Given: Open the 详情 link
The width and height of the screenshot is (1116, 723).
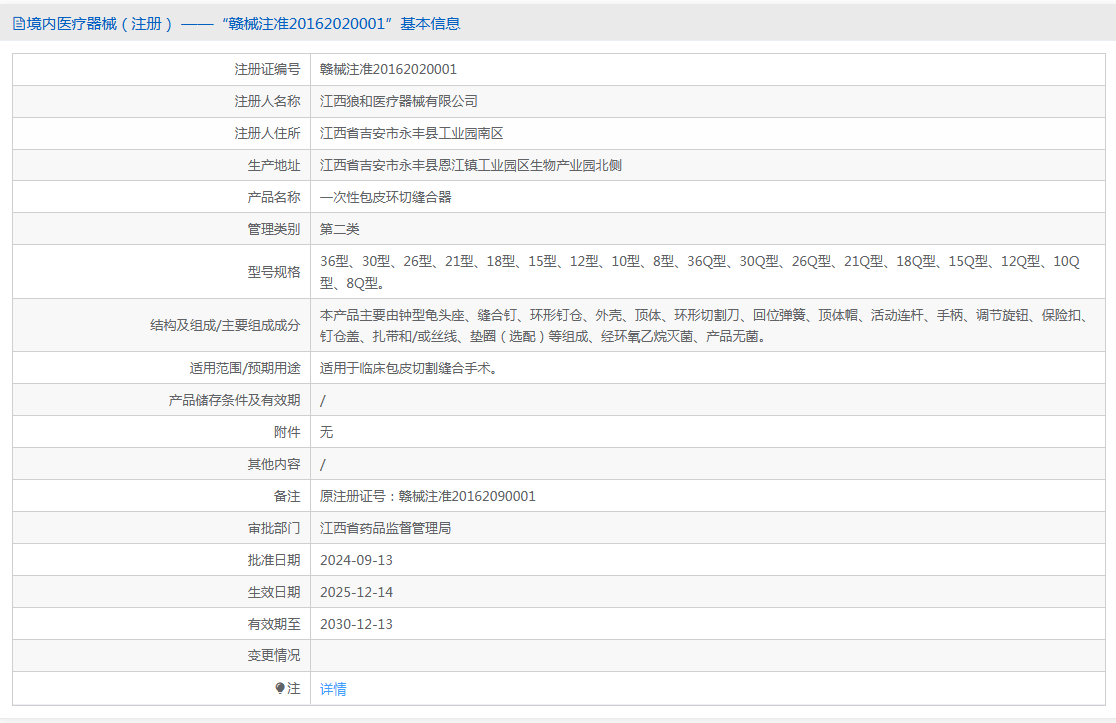Looking at the screenshot, I should [333, 689].
